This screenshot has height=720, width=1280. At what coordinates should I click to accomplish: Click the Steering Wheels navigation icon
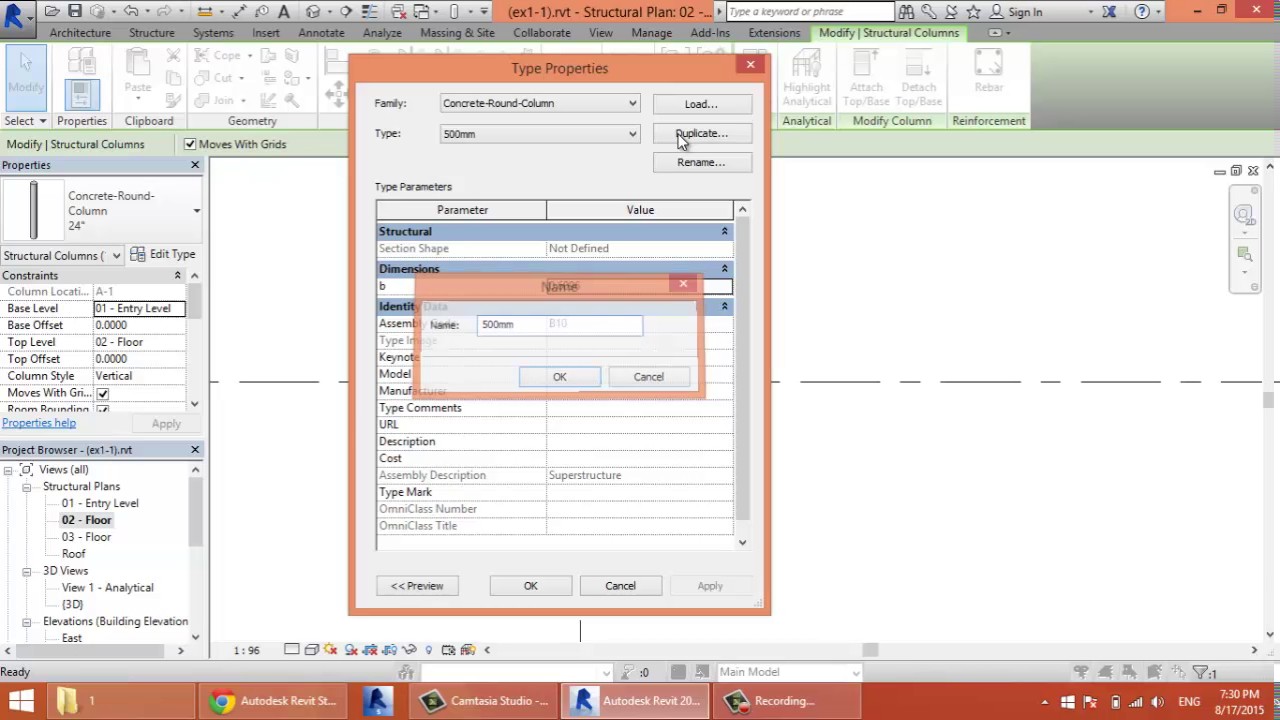(x=1243, y=215)
